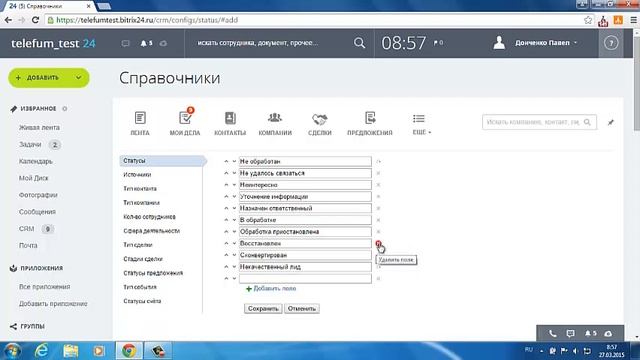
Task: Open Календарь in sidebar
Action: click(36, 161)
